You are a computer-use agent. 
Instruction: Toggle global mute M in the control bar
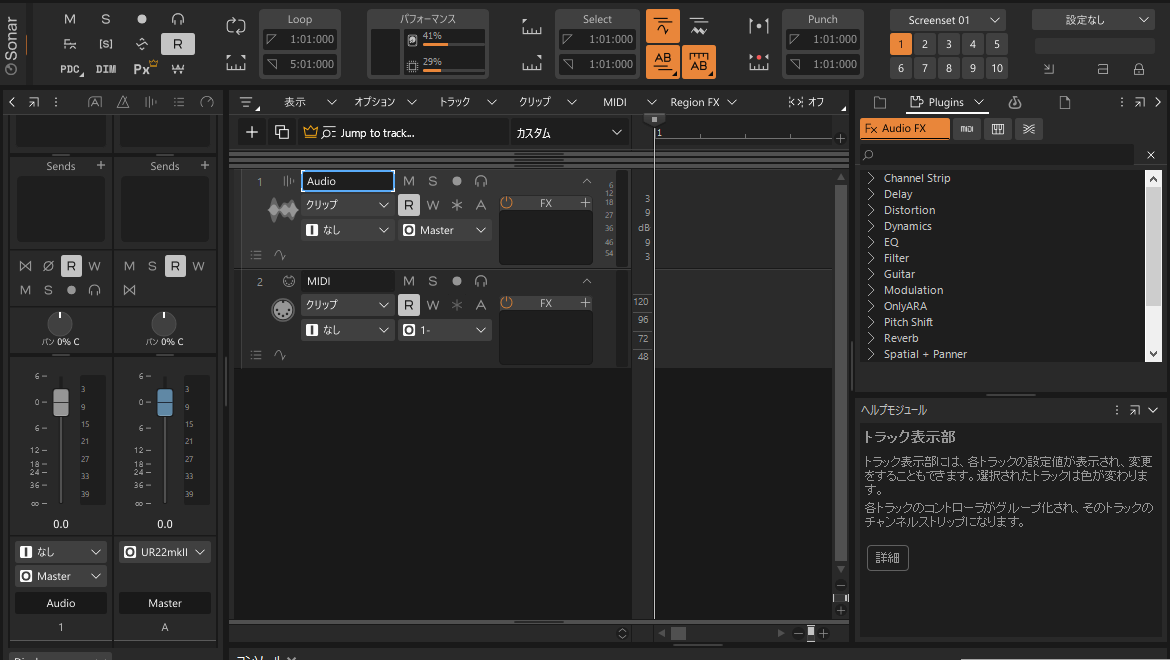click(x=69, y=19)
